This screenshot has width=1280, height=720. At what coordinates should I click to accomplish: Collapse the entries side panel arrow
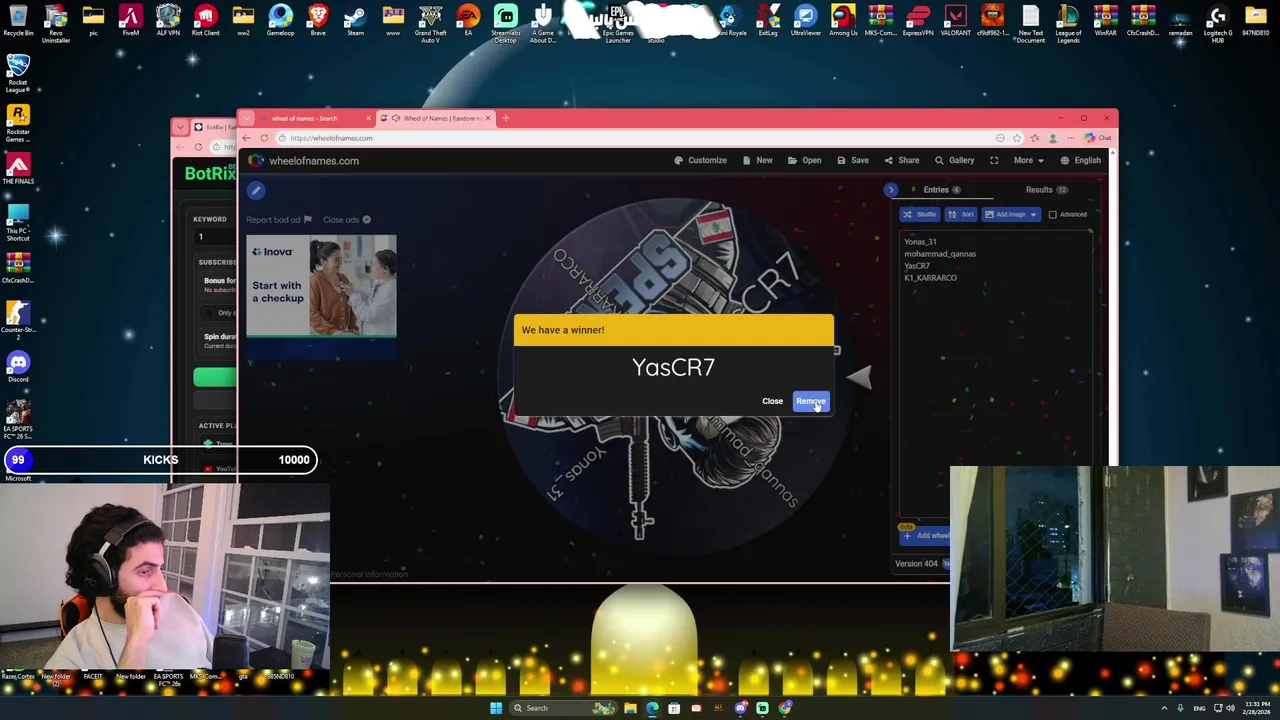click(891, 189)
